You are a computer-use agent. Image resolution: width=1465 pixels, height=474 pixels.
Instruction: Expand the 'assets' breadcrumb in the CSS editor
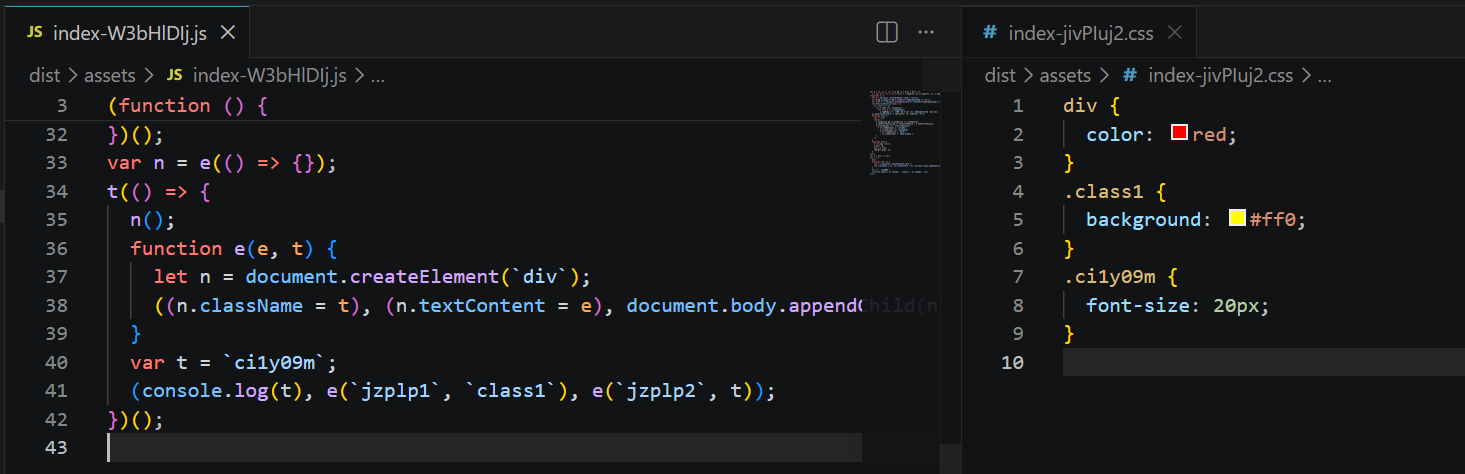pyautogui.click(x=1065, y=75)
